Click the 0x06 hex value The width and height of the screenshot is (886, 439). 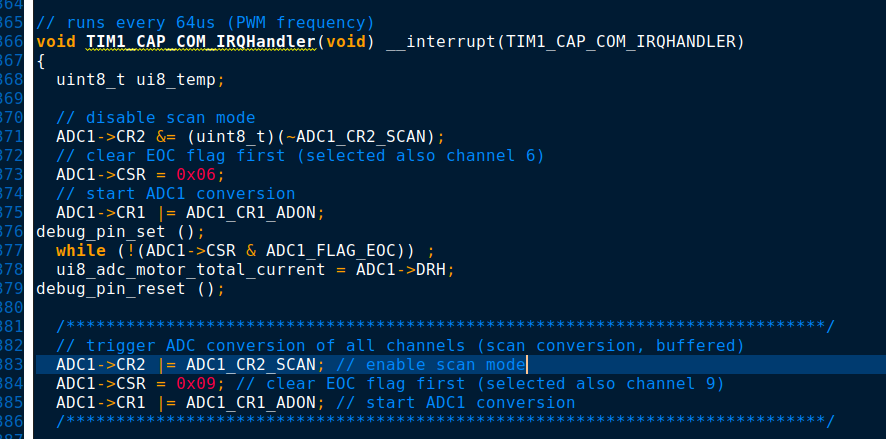[196, 175]
